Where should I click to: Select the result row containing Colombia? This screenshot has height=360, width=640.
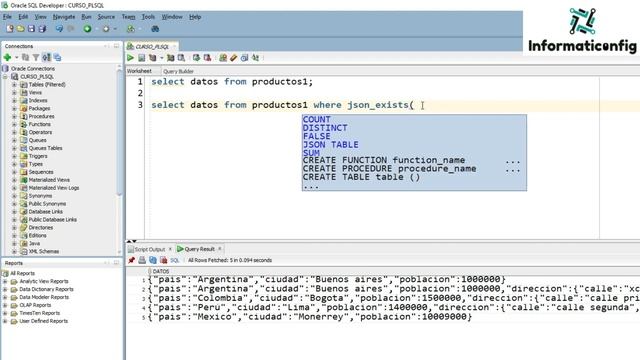coord(394,298)
